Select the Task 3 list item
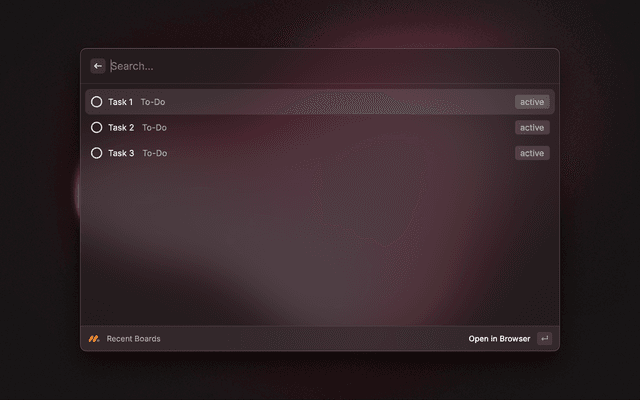 [x=320, y=153]
